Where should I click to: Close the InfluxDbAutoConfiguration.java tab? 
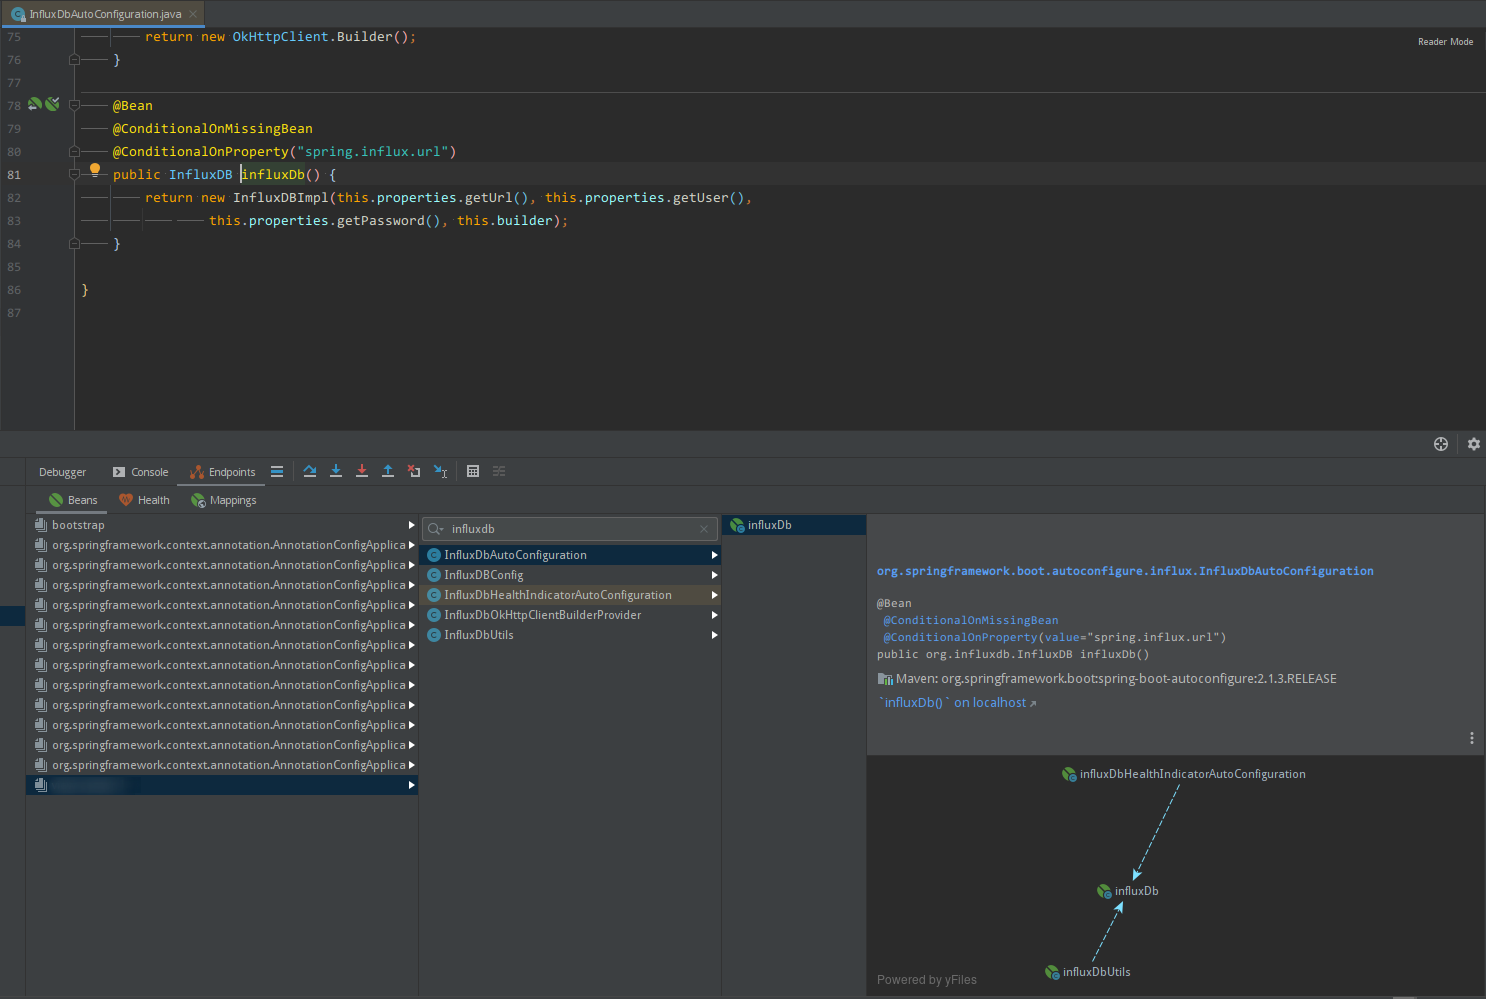(x=193, y=14)
